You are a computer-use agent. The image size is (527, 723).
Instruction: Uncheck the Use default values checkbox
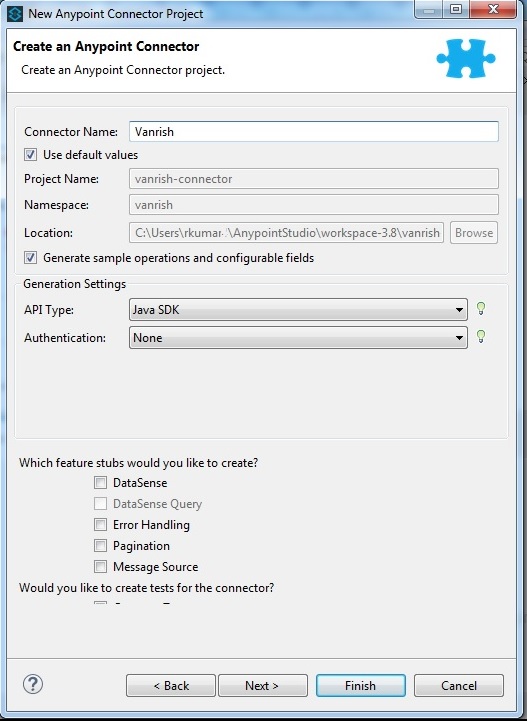coord(30,154)
